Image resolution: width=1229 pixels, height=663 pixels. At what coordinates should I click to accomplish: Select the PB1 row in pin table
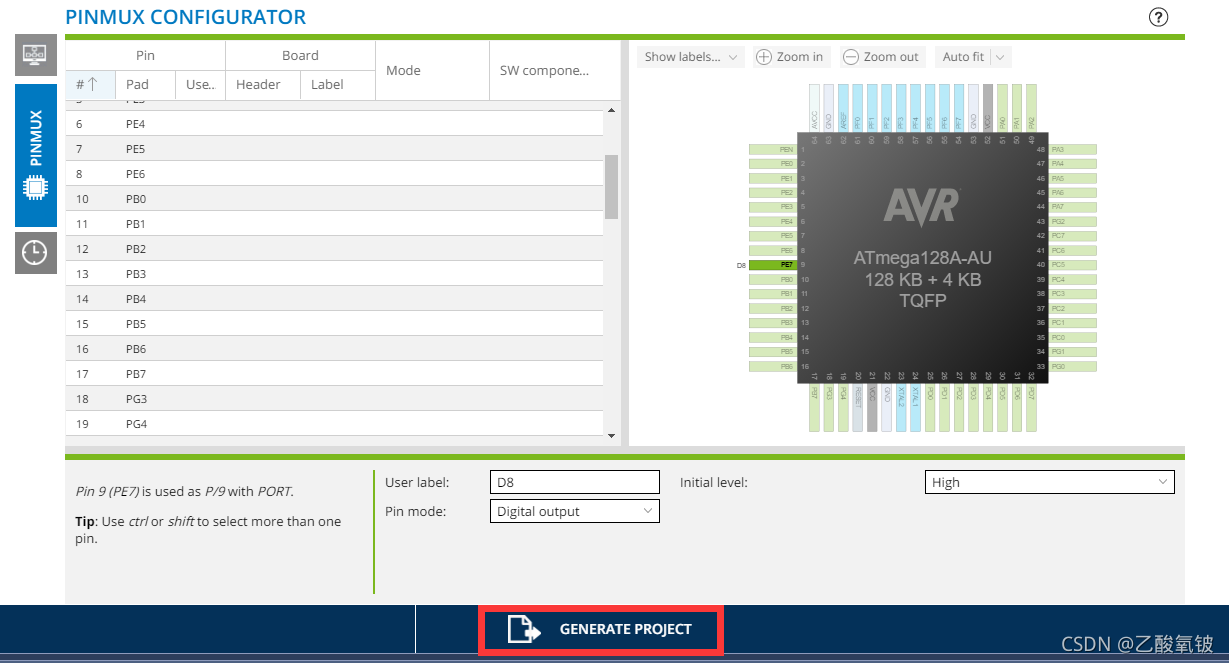click(334, 224)
